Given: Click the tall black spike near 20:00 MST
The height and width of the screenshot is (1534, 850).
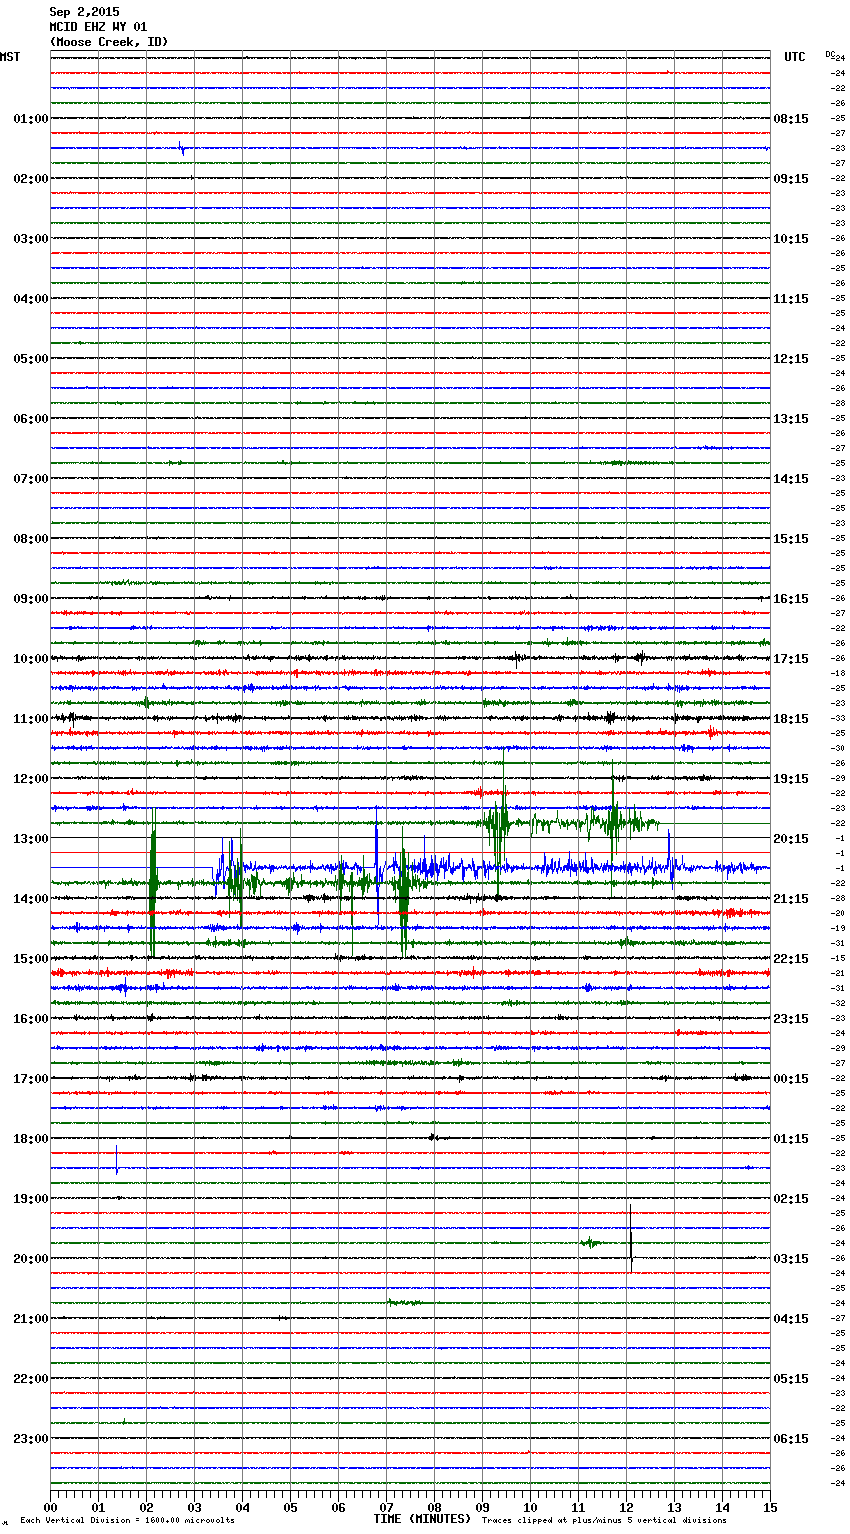Looking at the screenshot, I should point(631,1238).
